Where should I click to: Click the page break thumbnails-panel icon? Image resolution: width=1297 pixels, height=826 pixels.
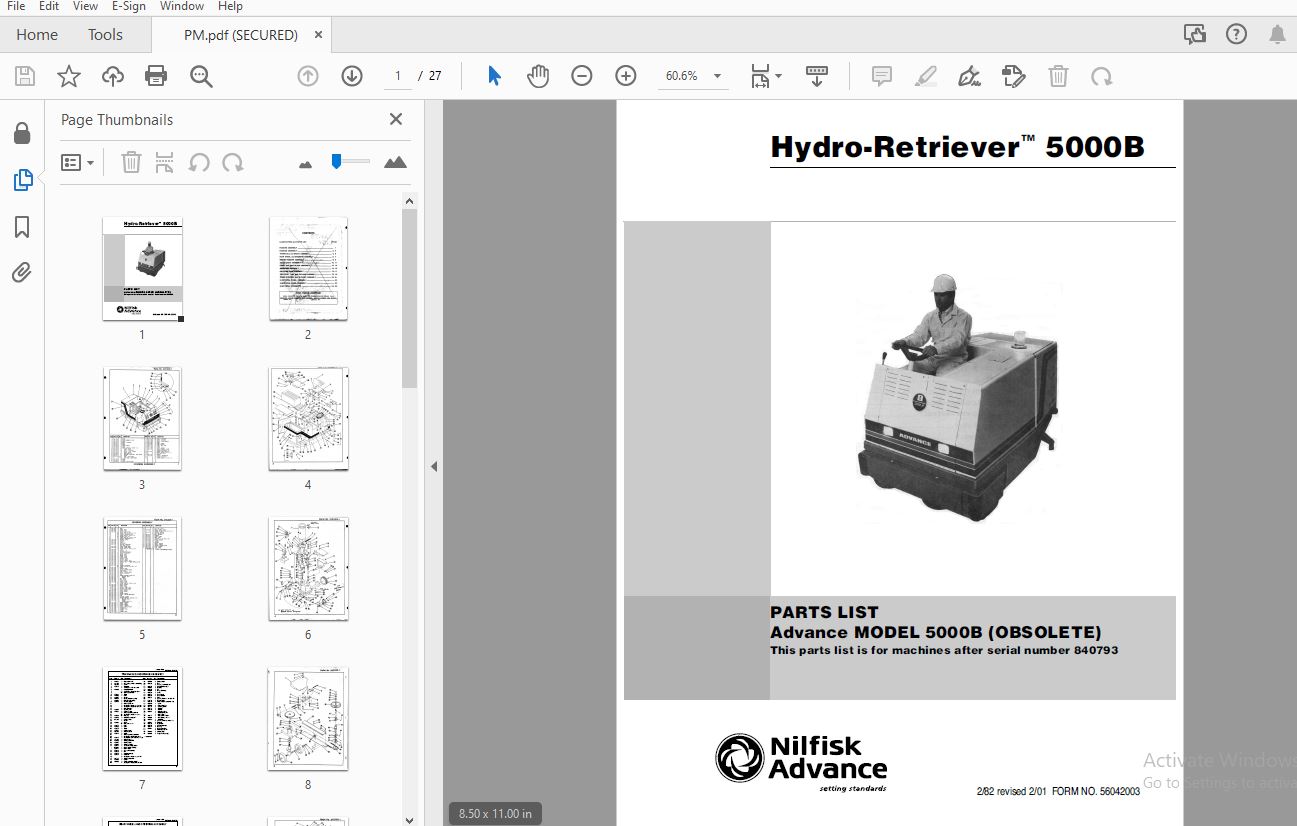coord(165,162)
